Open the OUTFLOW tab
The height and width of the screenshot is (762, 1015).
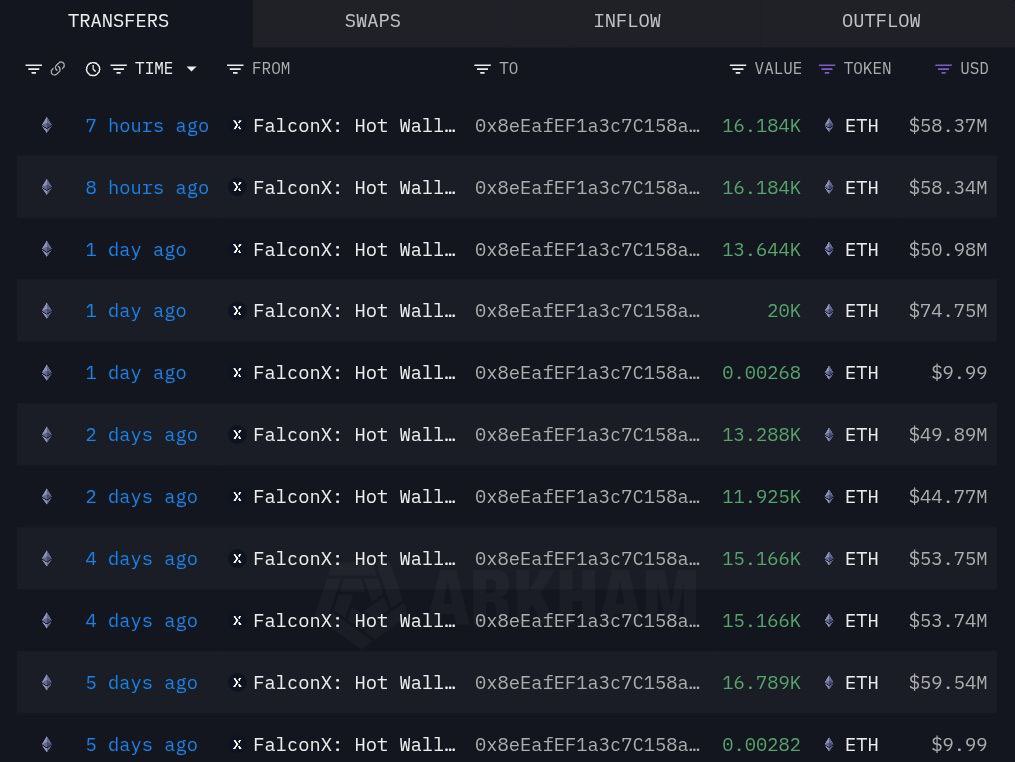[x=880, y=21]
